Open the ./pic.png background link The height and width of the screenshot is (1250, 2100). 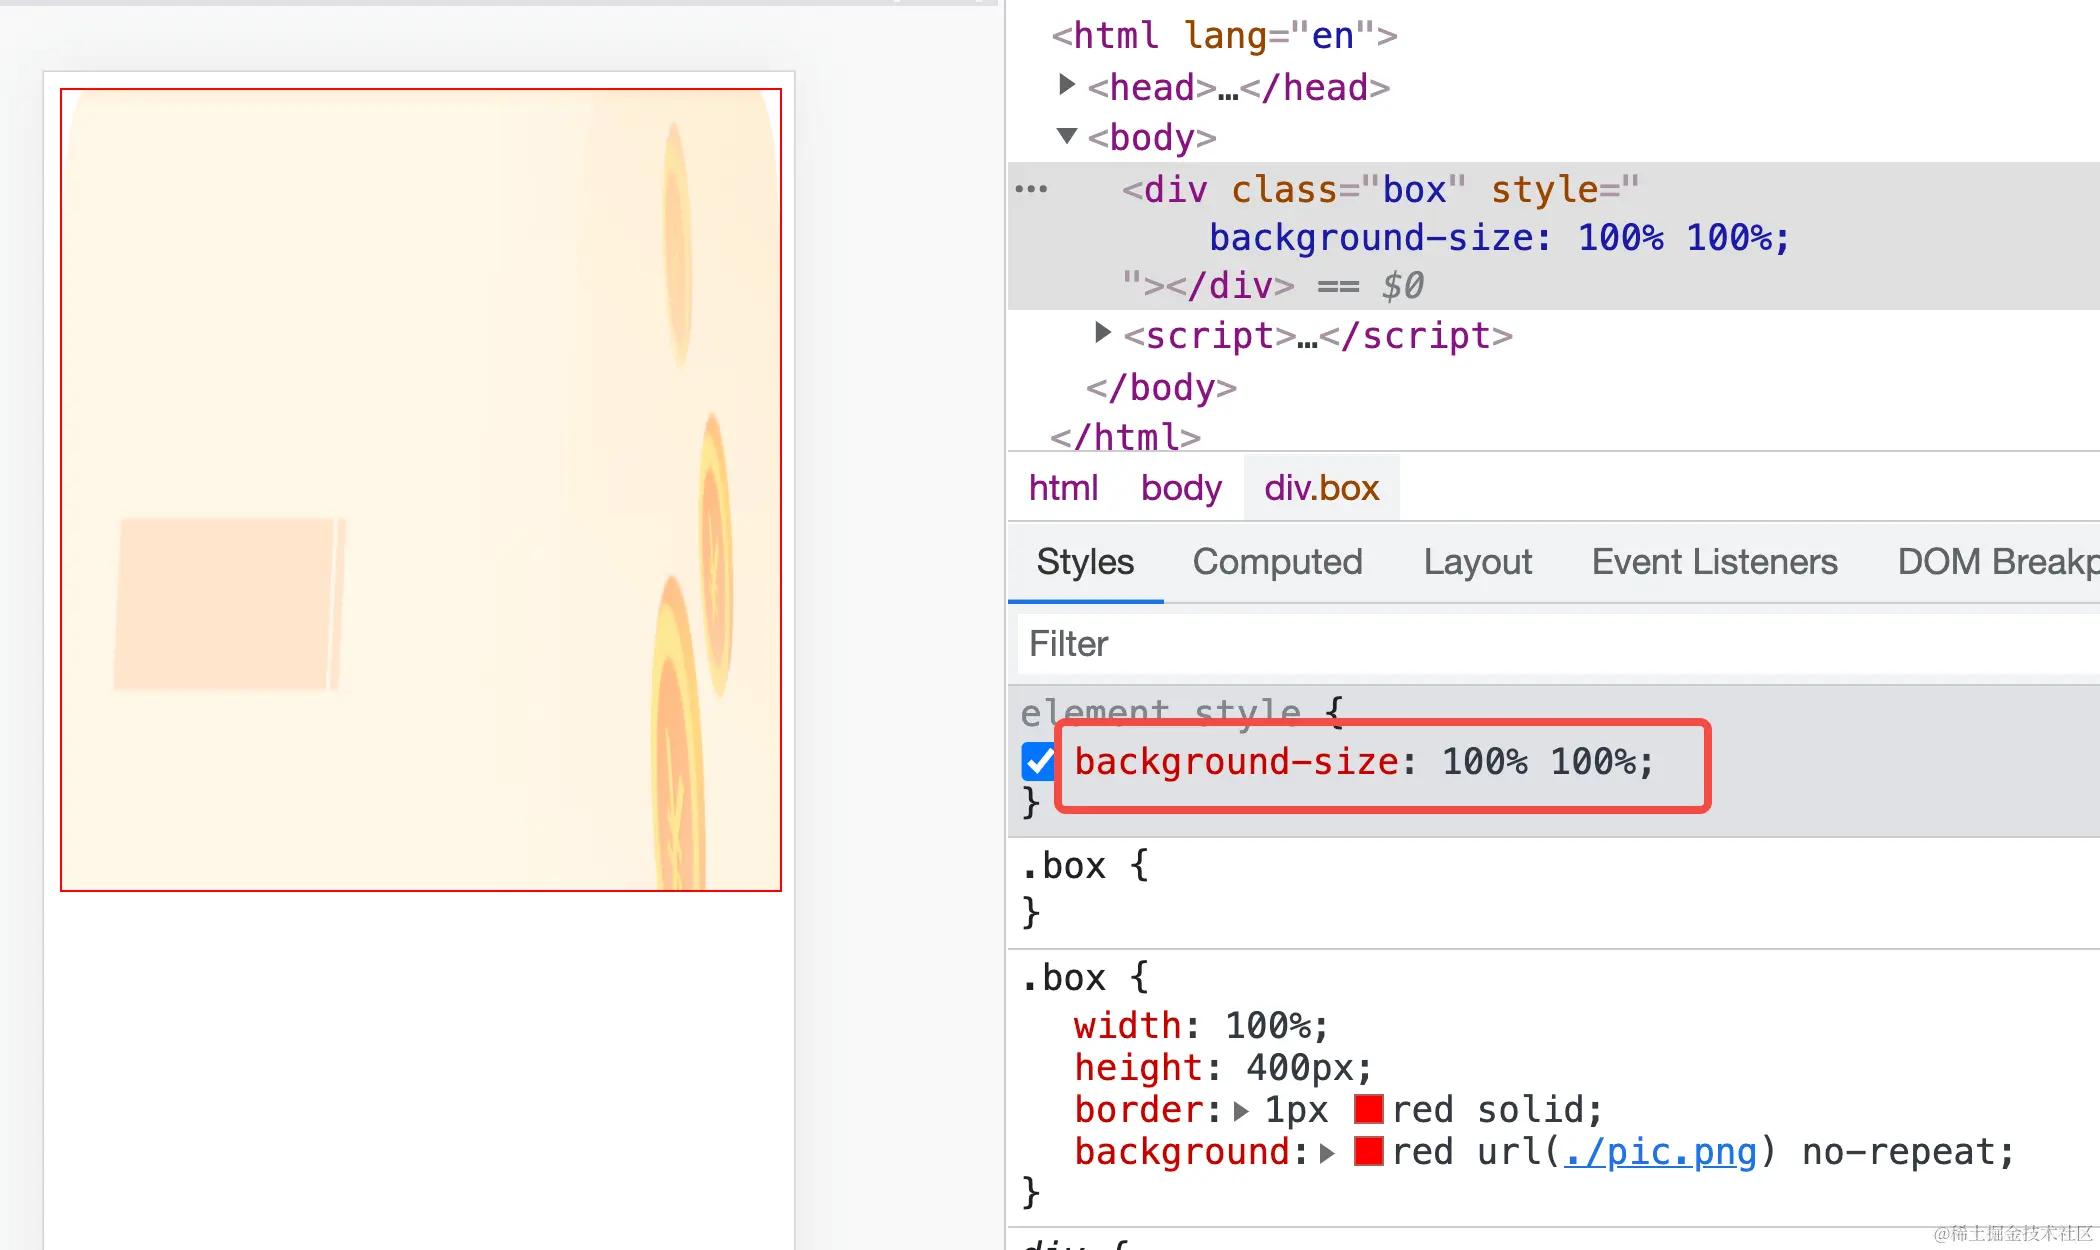[1660, 1152]
